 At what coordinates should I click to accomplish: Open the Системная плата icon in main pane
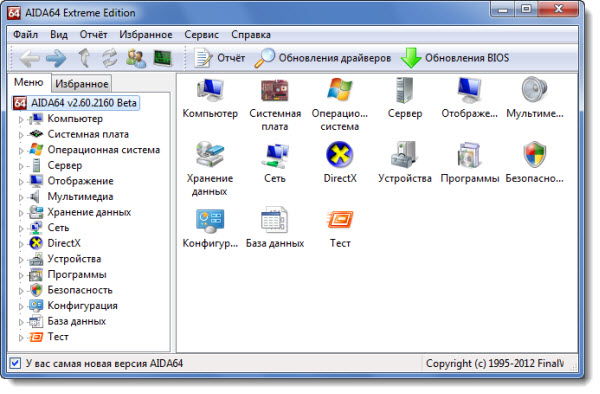275,91
